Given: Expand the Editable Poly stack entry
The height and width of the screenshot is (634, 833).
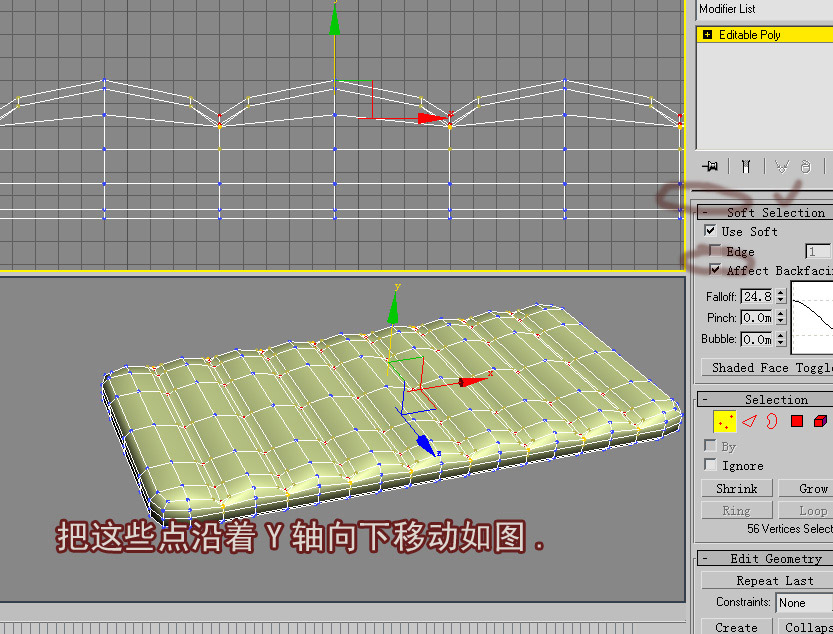Looking at the screenshot, I should point(708,35).
